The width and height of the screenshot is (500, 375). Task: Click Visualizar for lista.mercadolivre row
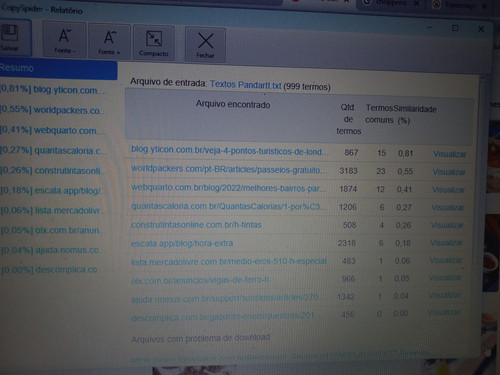(x=446, y=260)
